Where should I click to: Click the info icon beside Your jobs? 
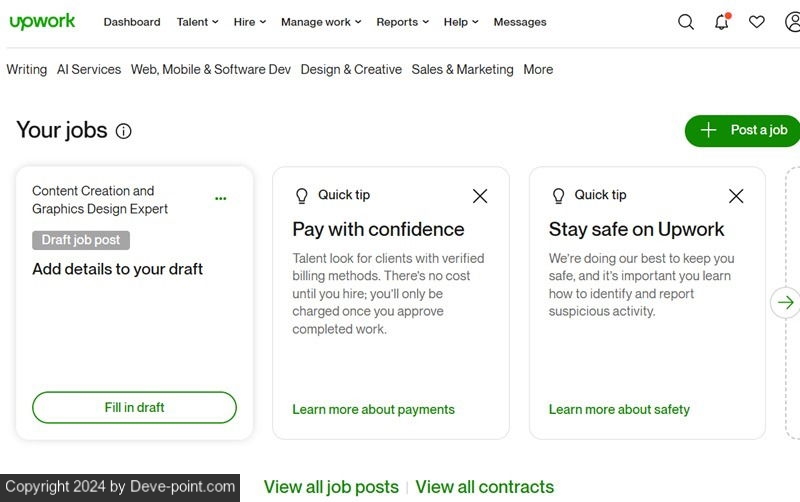click(x=124, y=131)
